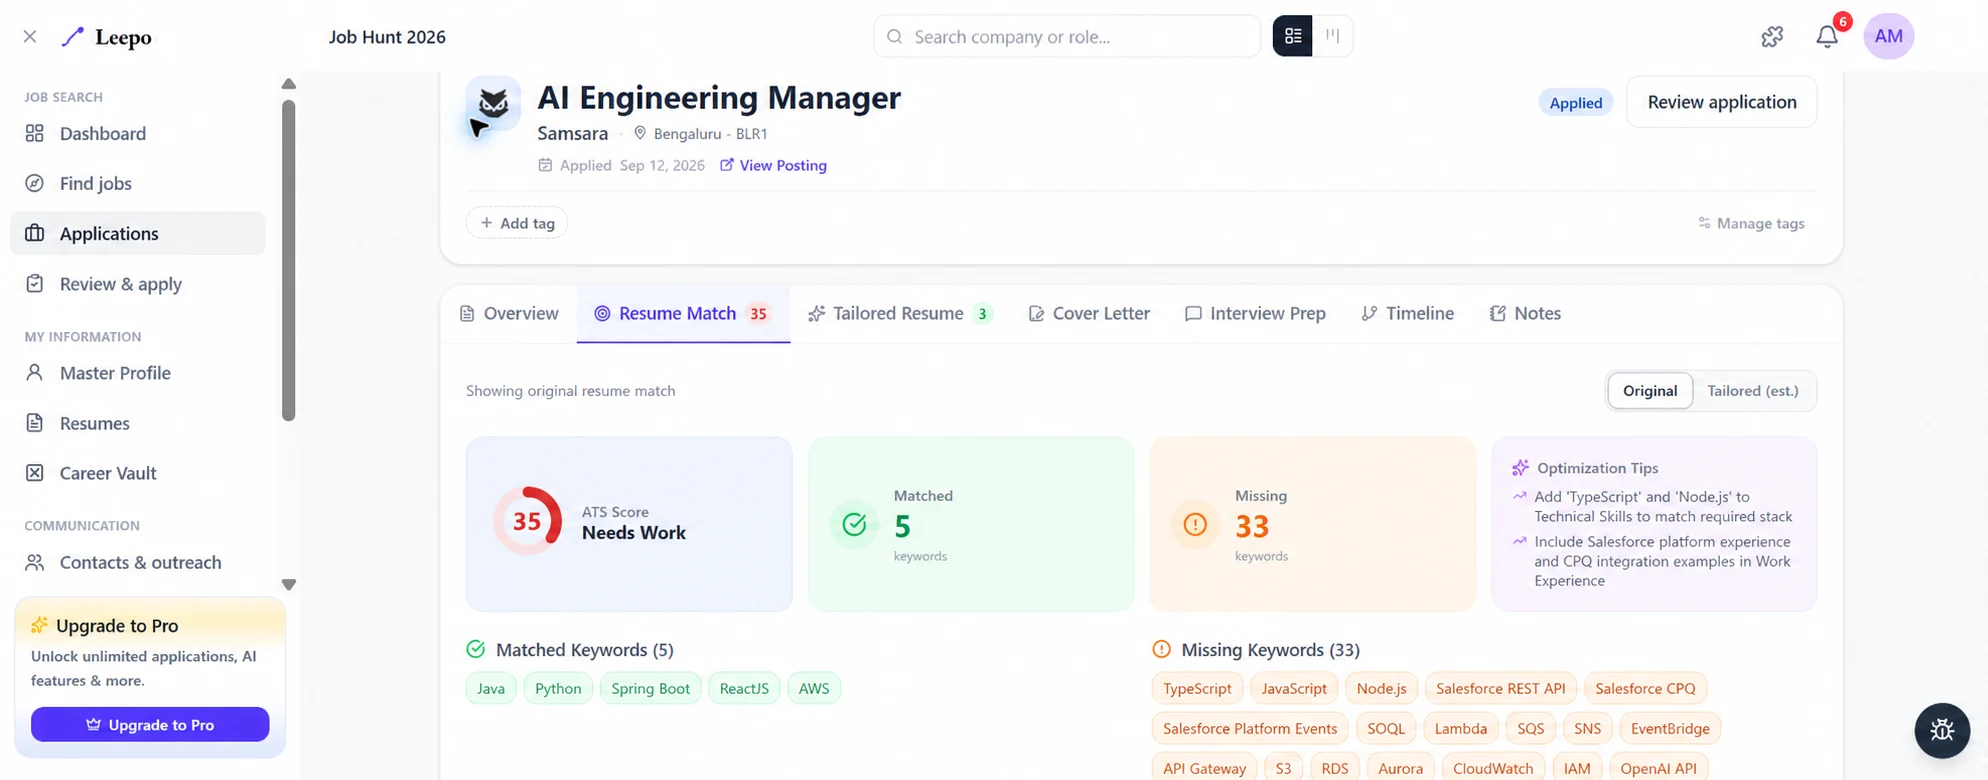Image resolution: width=1988 pixels, height=780 pixels.
Task: Open the bug report floating button
Action: 1942,730
